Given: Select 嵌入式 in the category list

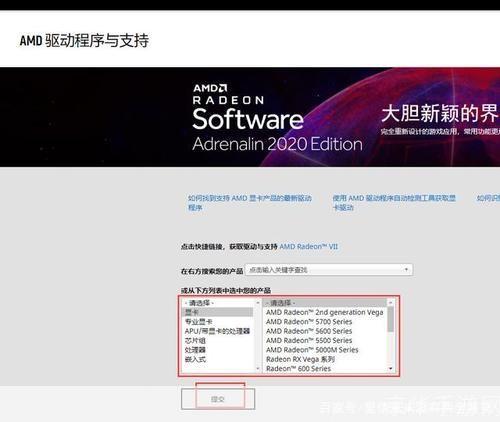Looking at the screenshot, I should (217, 359).
